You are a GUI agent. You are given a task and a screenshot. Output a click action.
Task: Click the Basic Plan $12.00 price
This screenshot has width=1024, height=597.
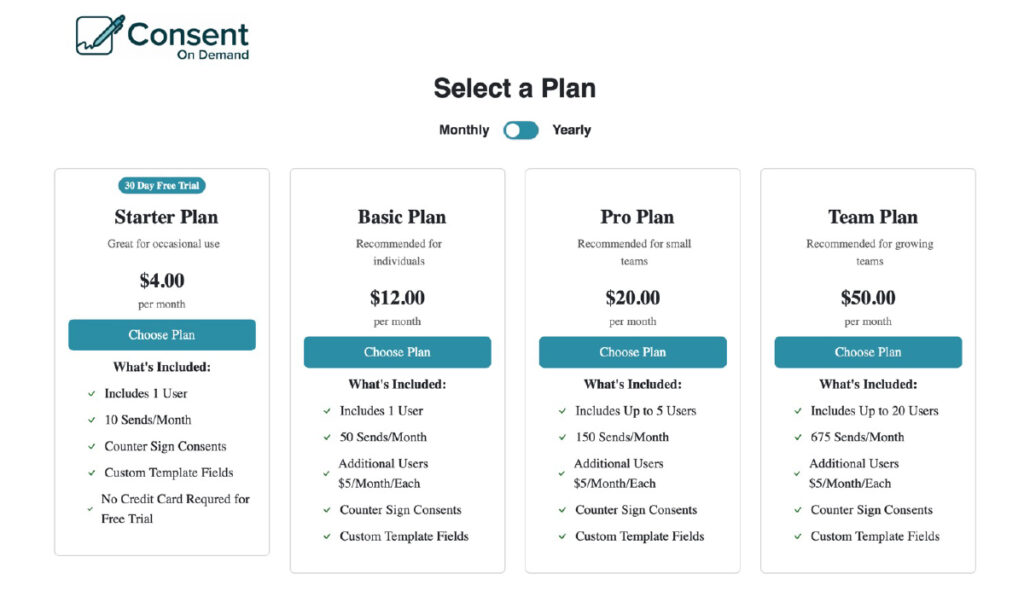coord(397,298)
